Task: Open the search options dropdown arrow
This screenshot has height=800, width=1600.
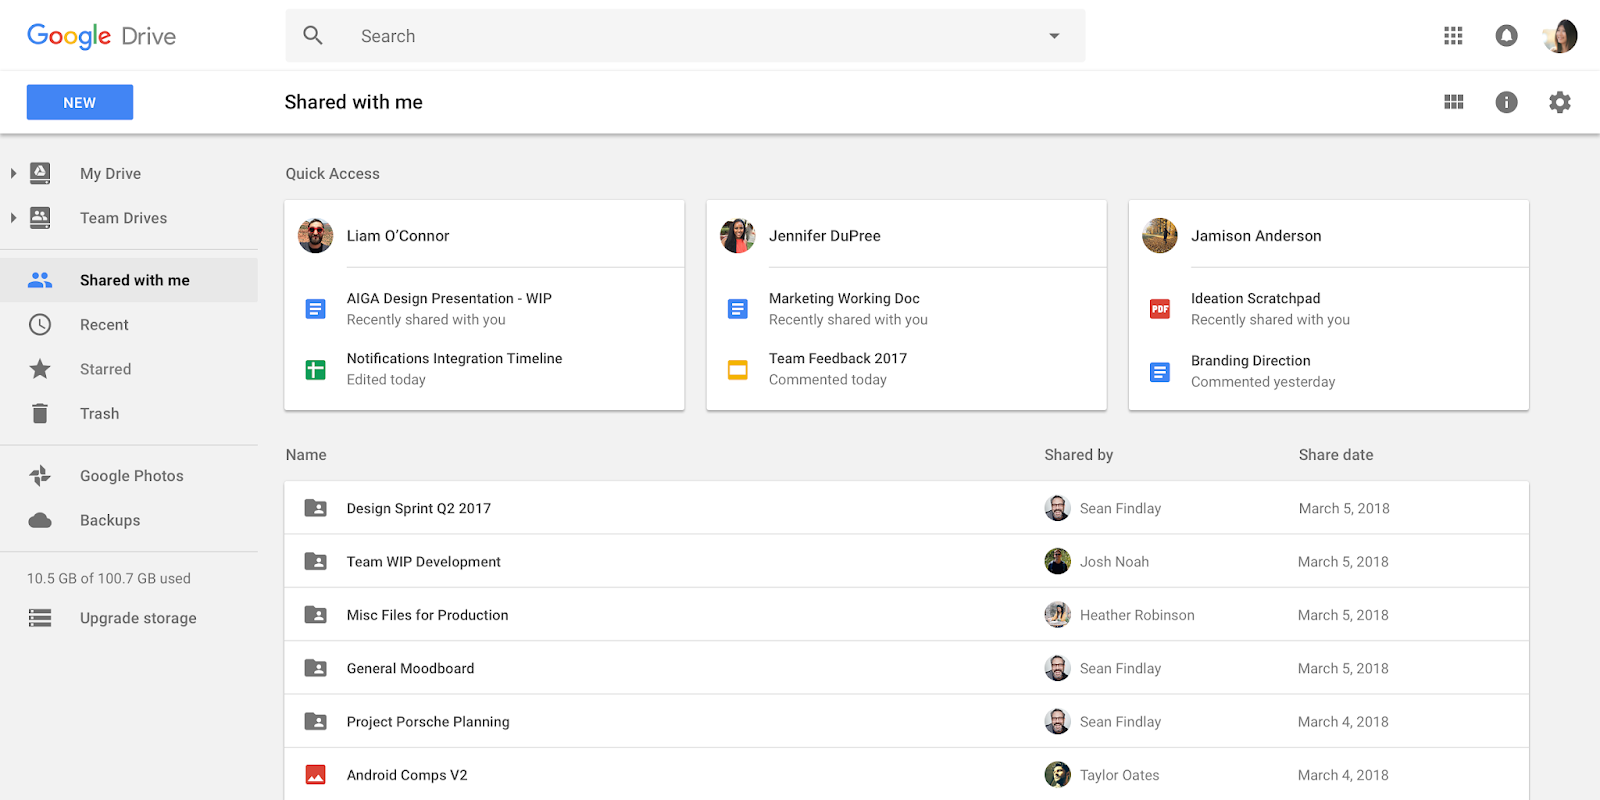Action: (1054, 36)
